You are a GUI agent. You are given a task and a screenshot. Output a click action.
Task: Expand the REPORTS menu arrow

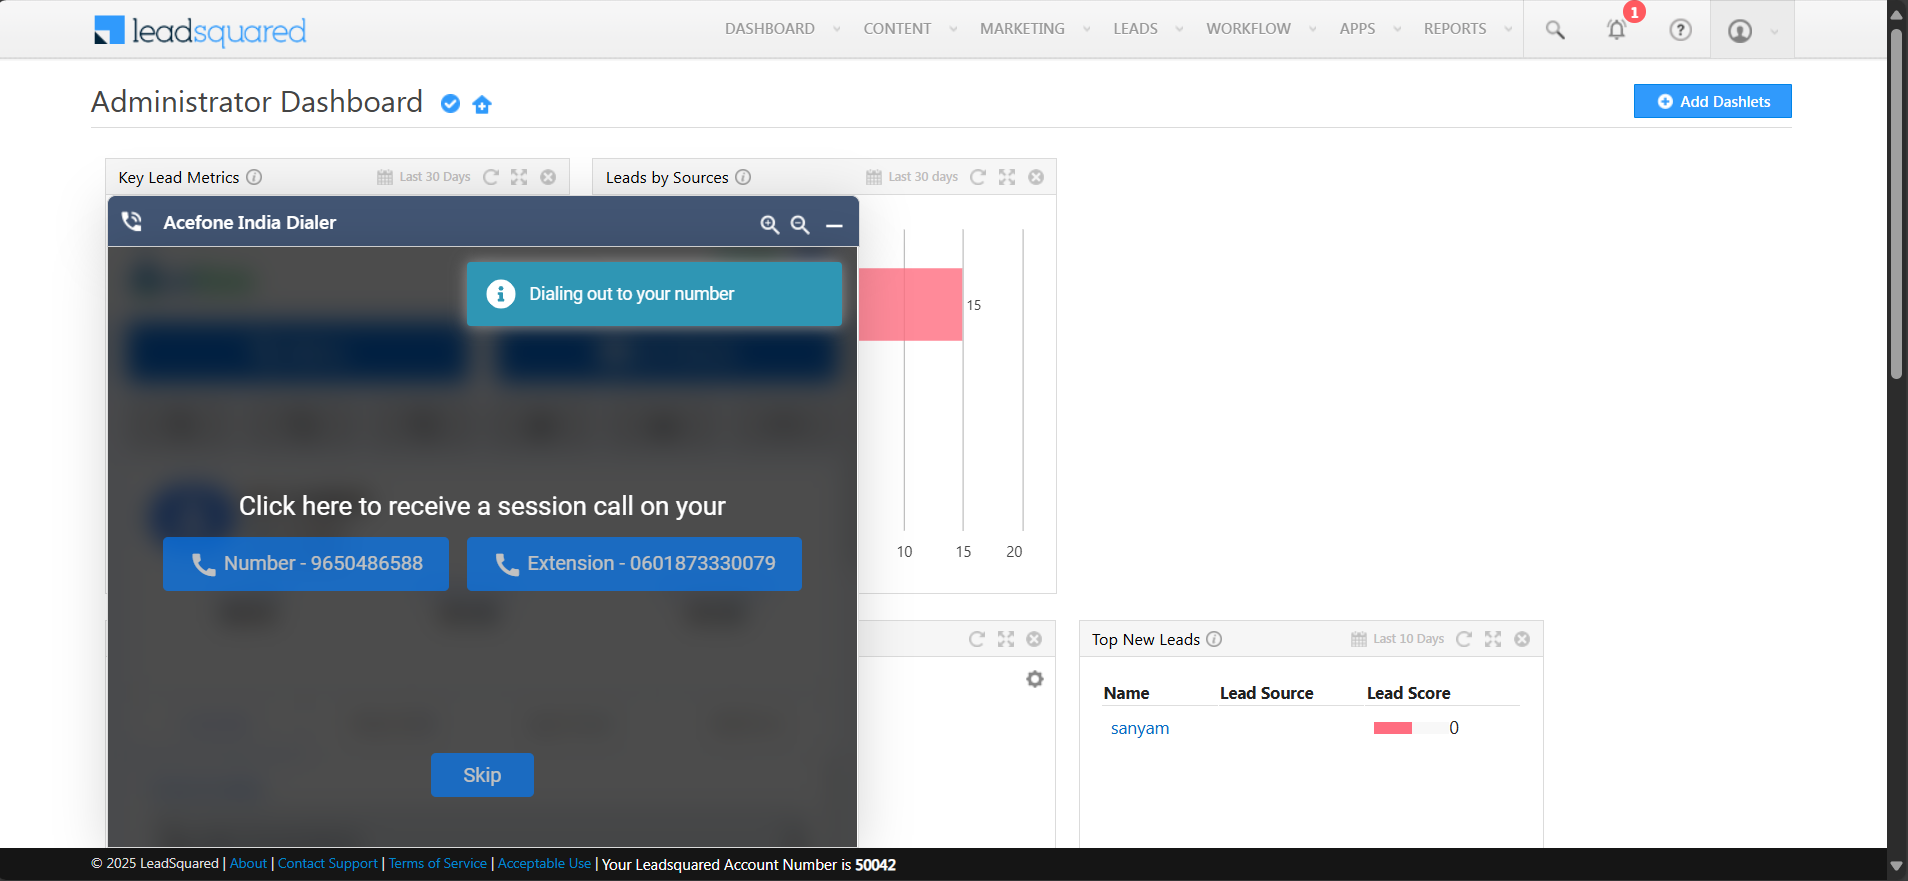(x=1508, y=29)
